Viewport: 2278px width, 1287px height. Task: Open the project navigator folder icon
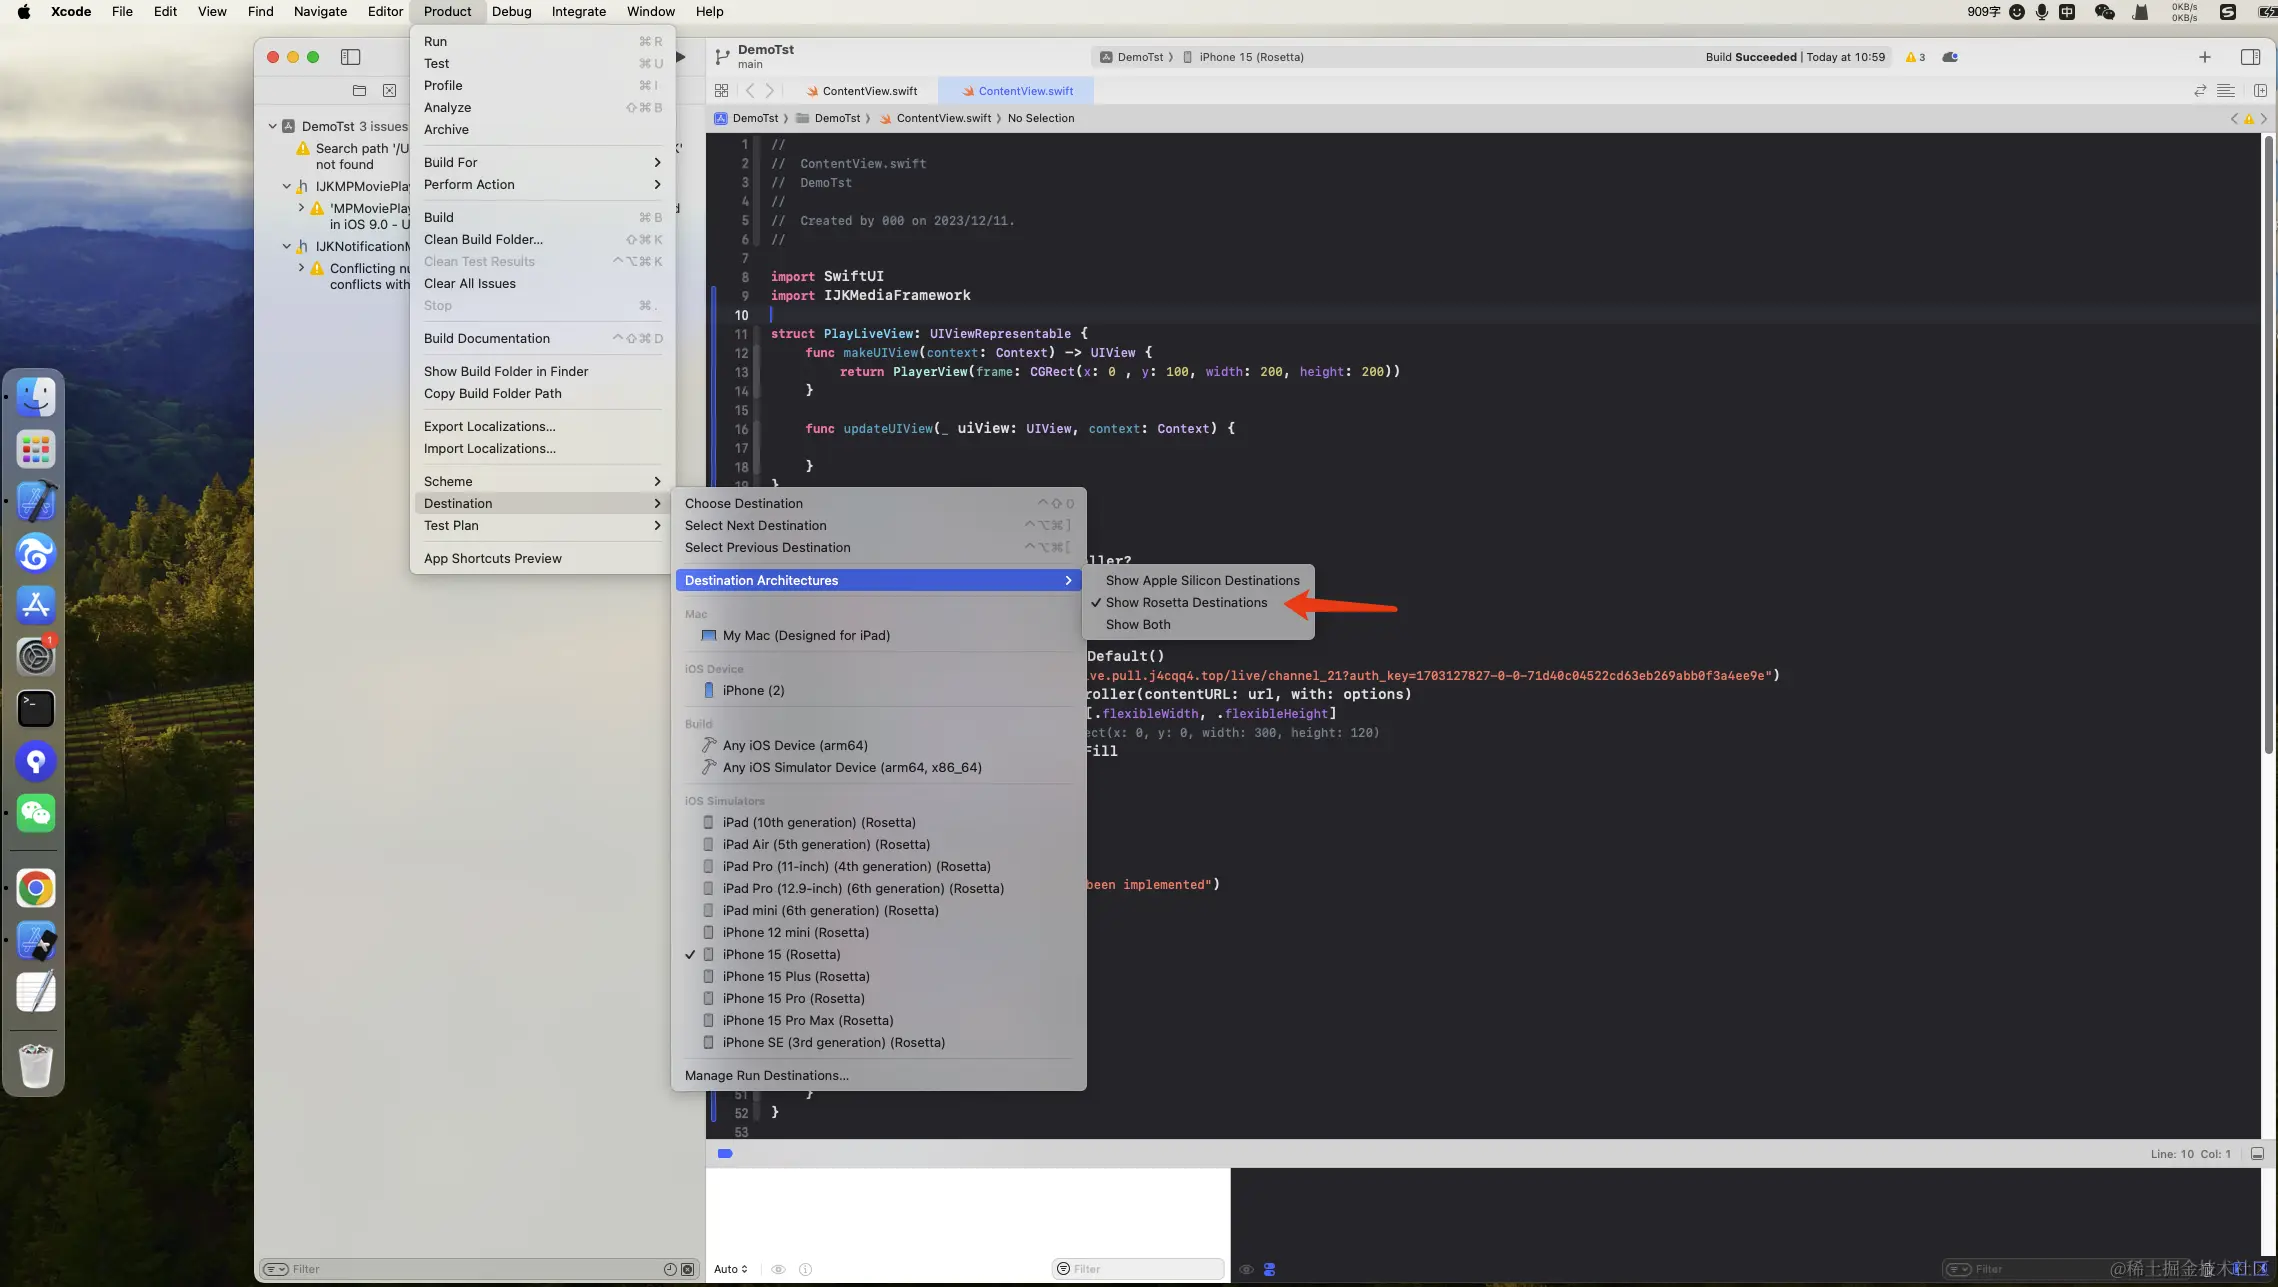click(x=359, y=90)
